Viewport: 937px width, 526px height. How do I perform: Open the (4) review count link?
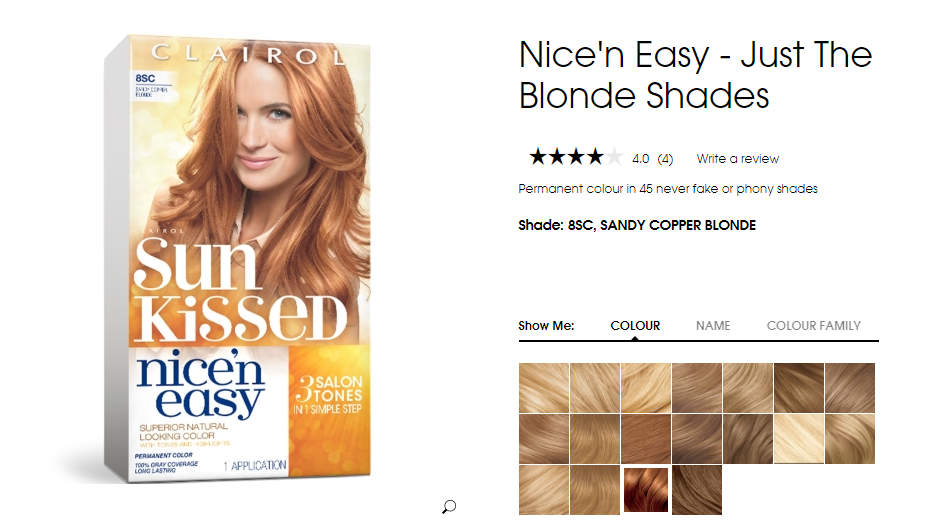(665, 159)
